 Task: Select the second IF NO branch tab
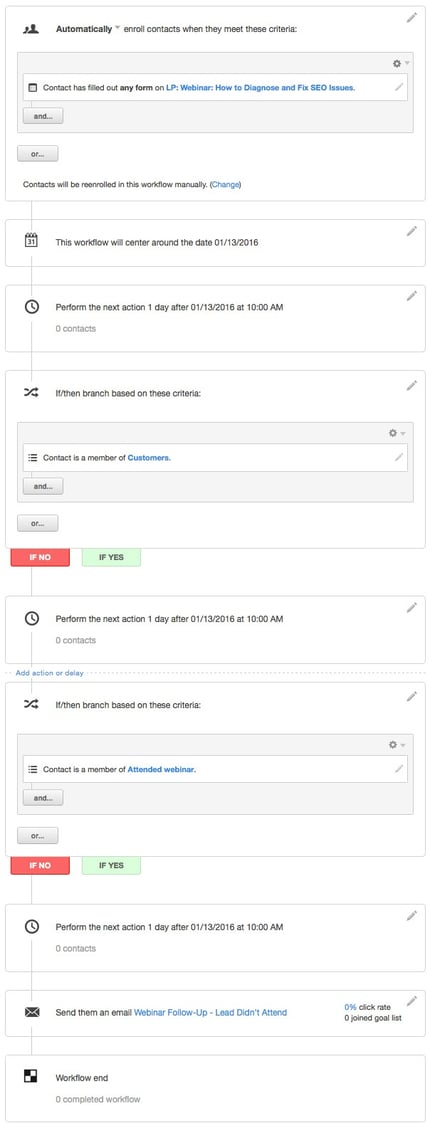pos(40,865)
